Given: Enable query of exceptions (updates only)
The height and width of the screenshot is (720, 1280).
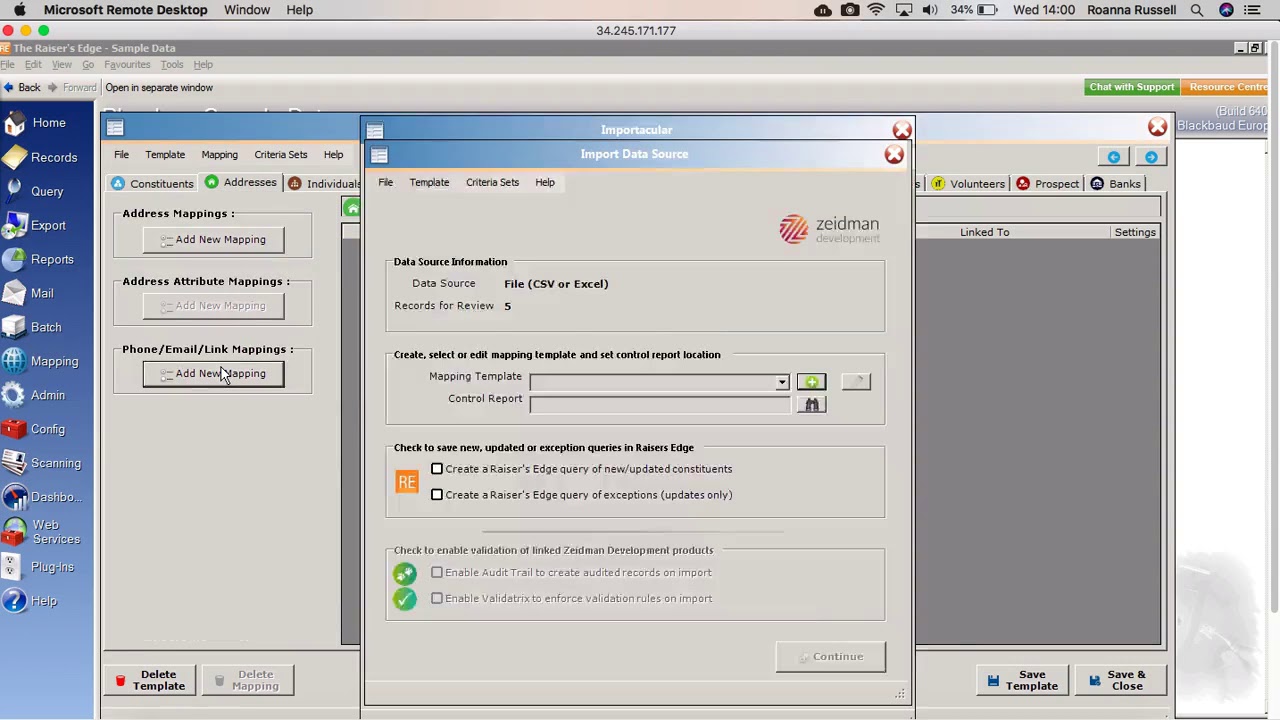Looking at the screenshot, I should (437, 495).
